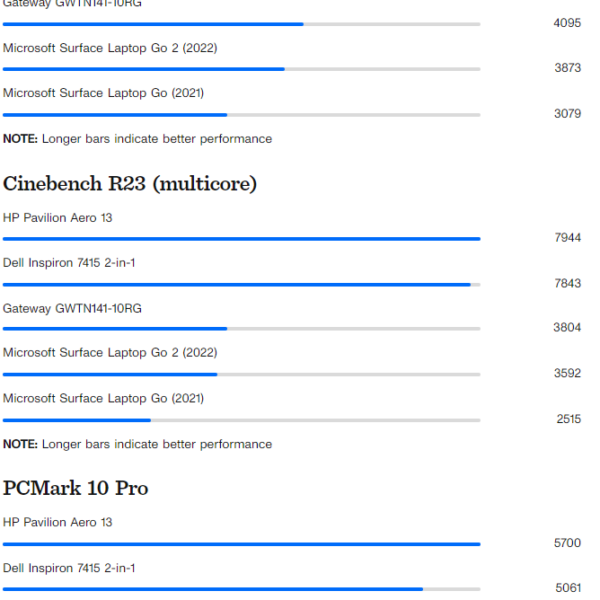Viewport: 600px width, 600px height.
Task: Click the 2515 score value
Action: pos(568,420)
